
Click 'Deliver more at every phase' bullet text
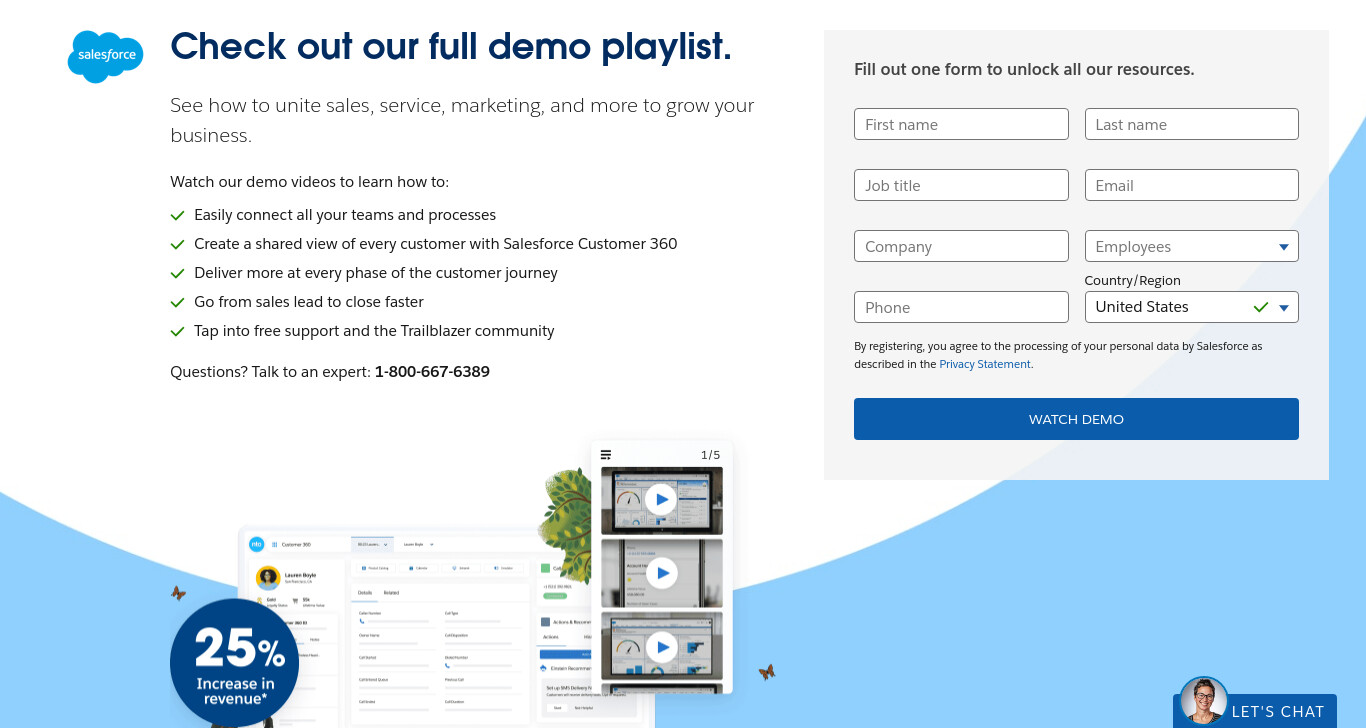click(376, 273)
